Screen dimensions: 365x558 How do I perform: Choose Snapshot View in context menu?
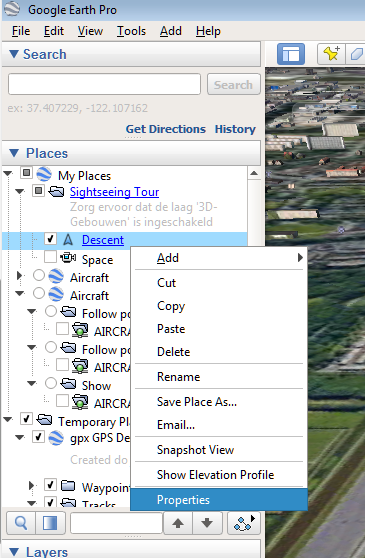click(219, 450)
